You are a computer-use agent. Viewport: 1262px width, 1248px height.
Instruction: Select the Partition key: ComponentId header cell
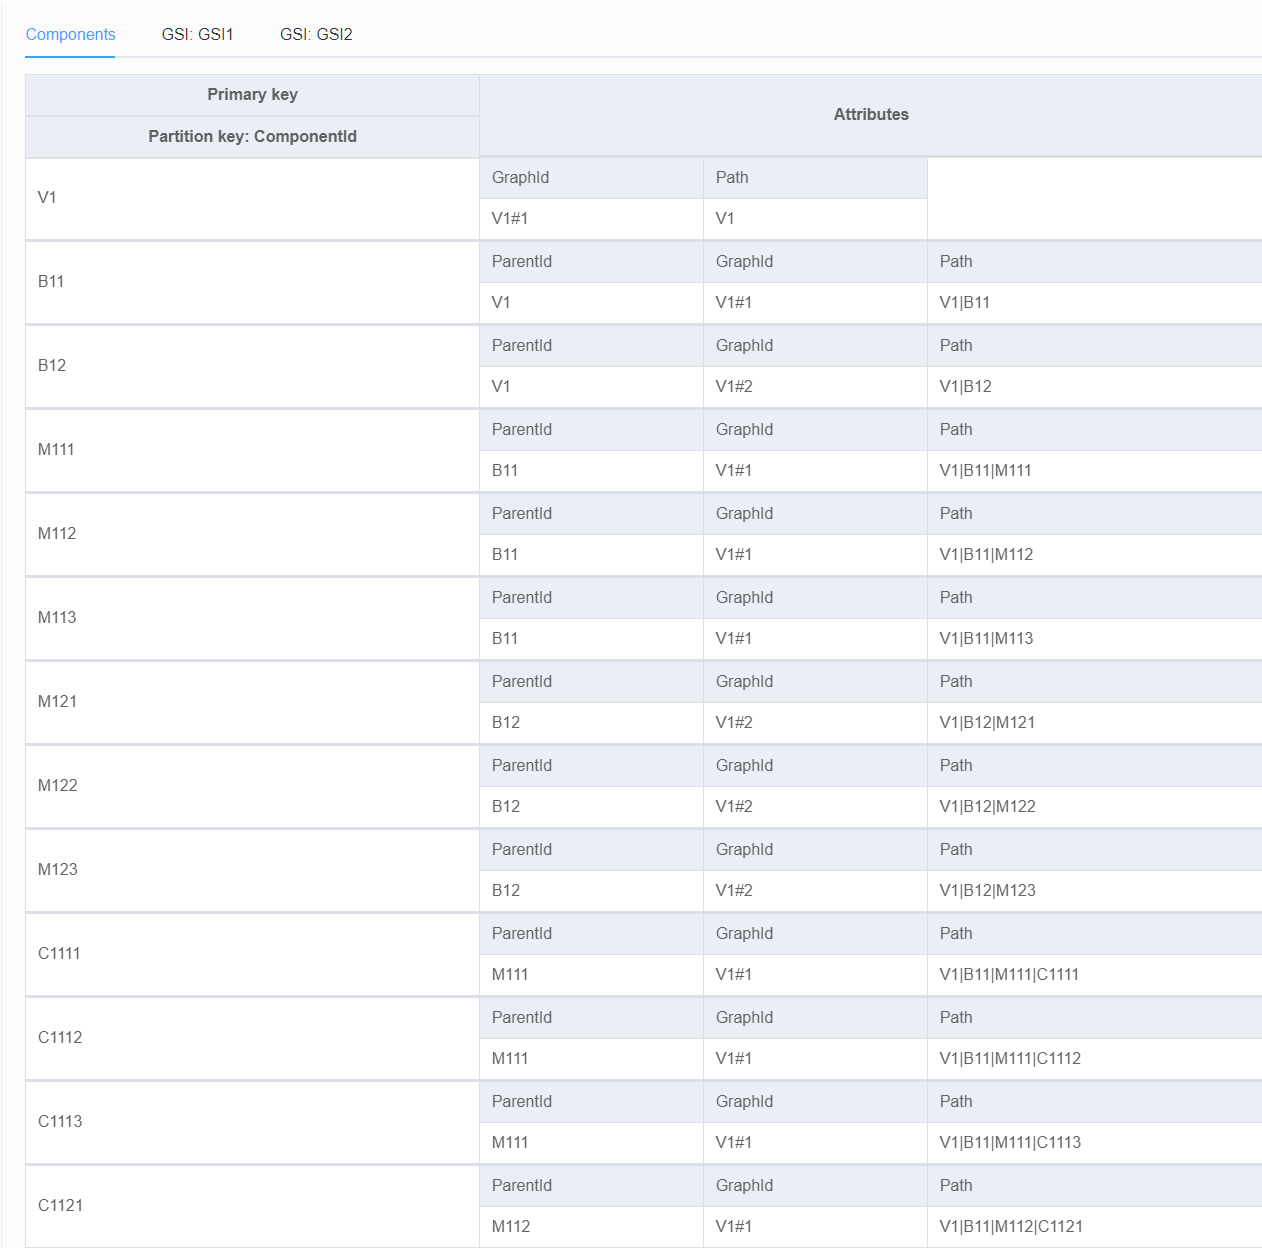[252, 136]
